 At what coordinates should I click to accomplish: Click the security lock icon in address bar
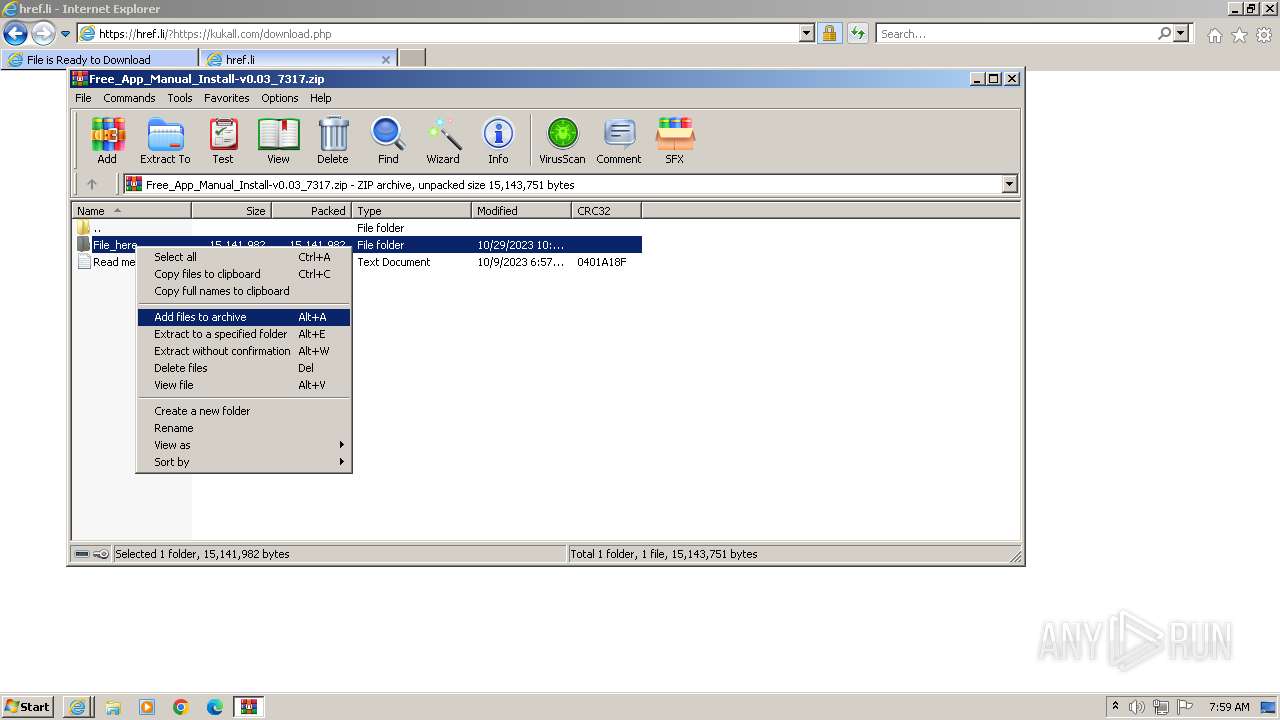coord(829,33)
